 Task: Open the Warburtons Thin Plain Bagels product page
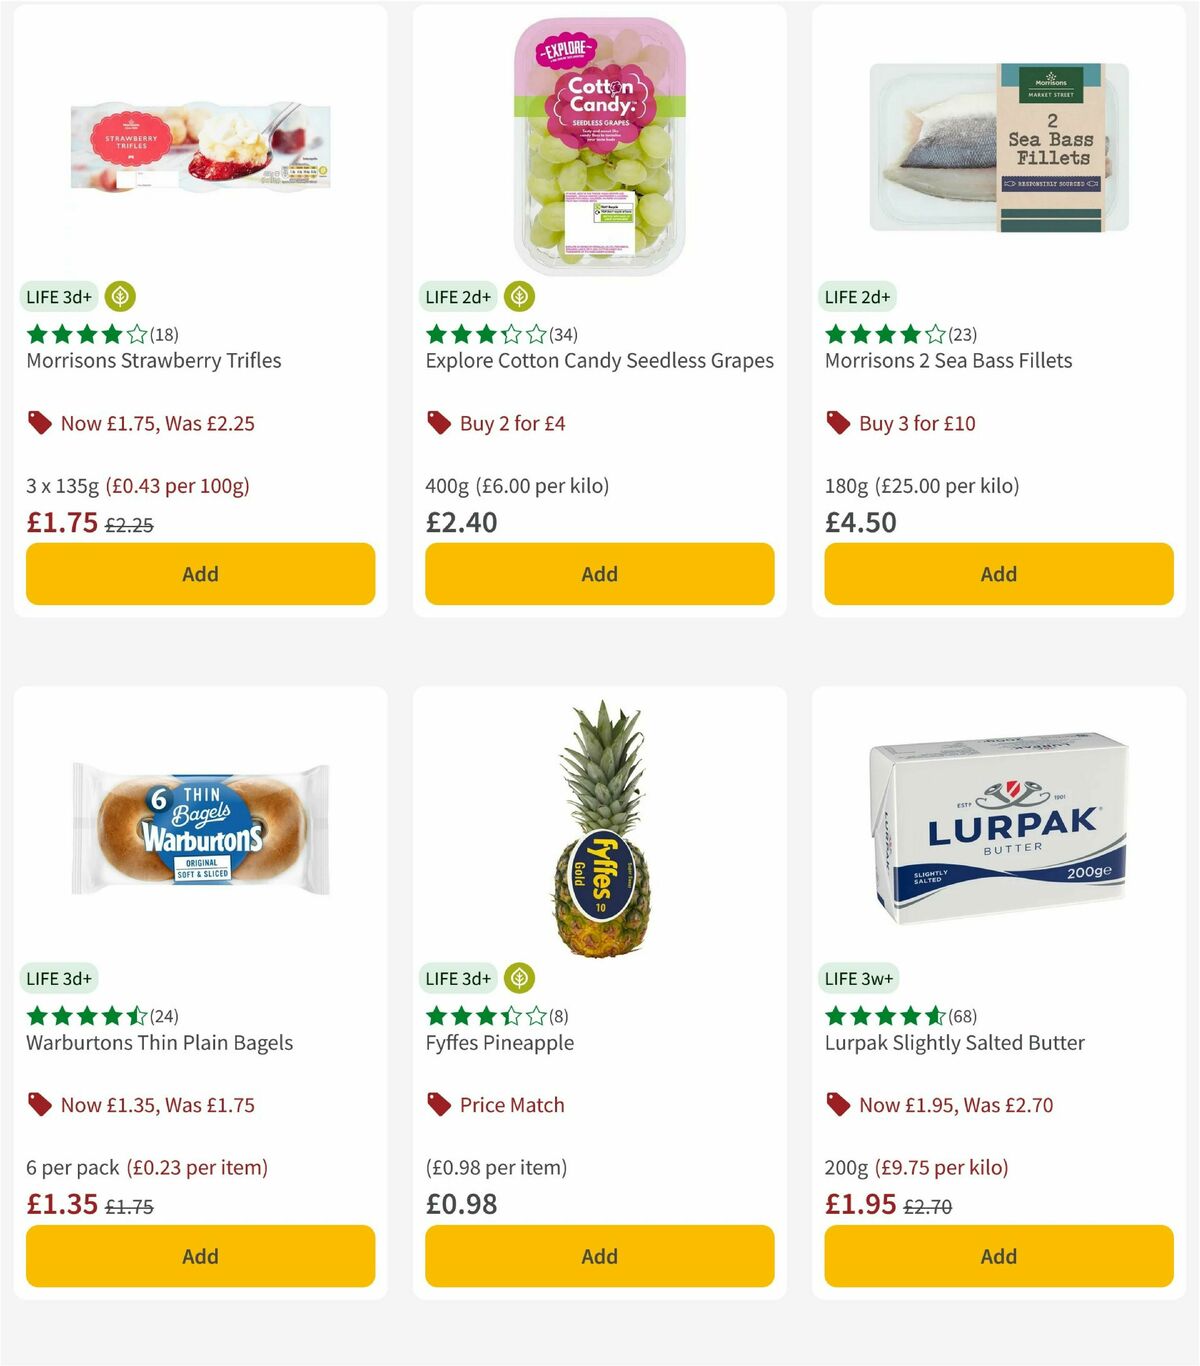click(158, 1042)
